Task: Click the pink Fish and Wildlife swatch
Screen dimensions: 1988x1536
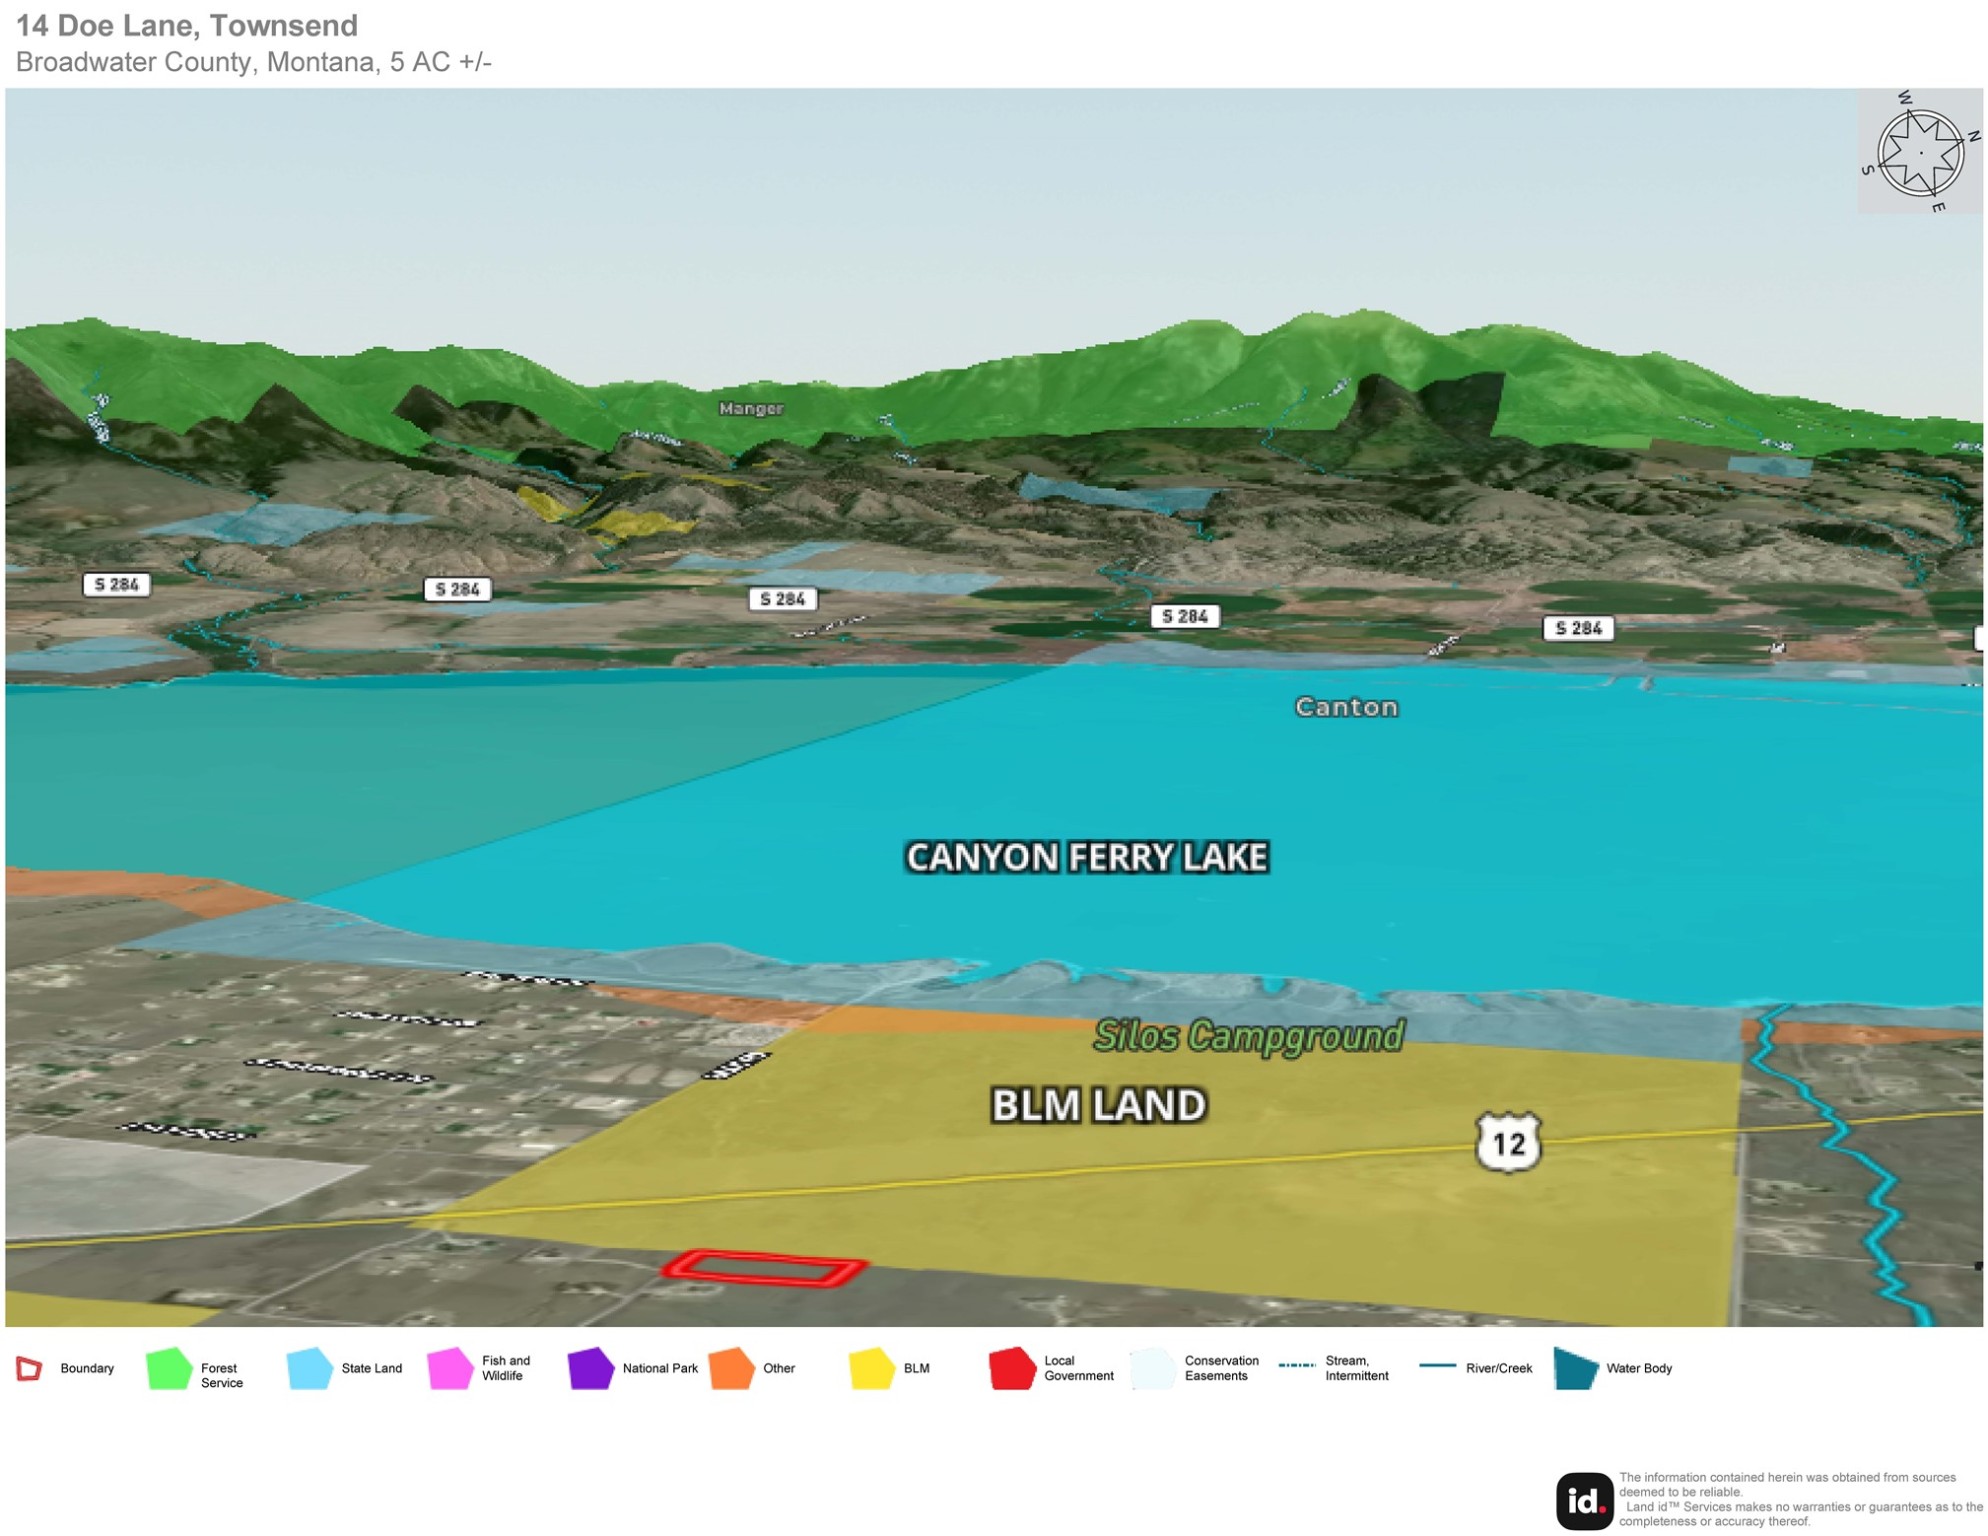Action: tap(450, 1368)
